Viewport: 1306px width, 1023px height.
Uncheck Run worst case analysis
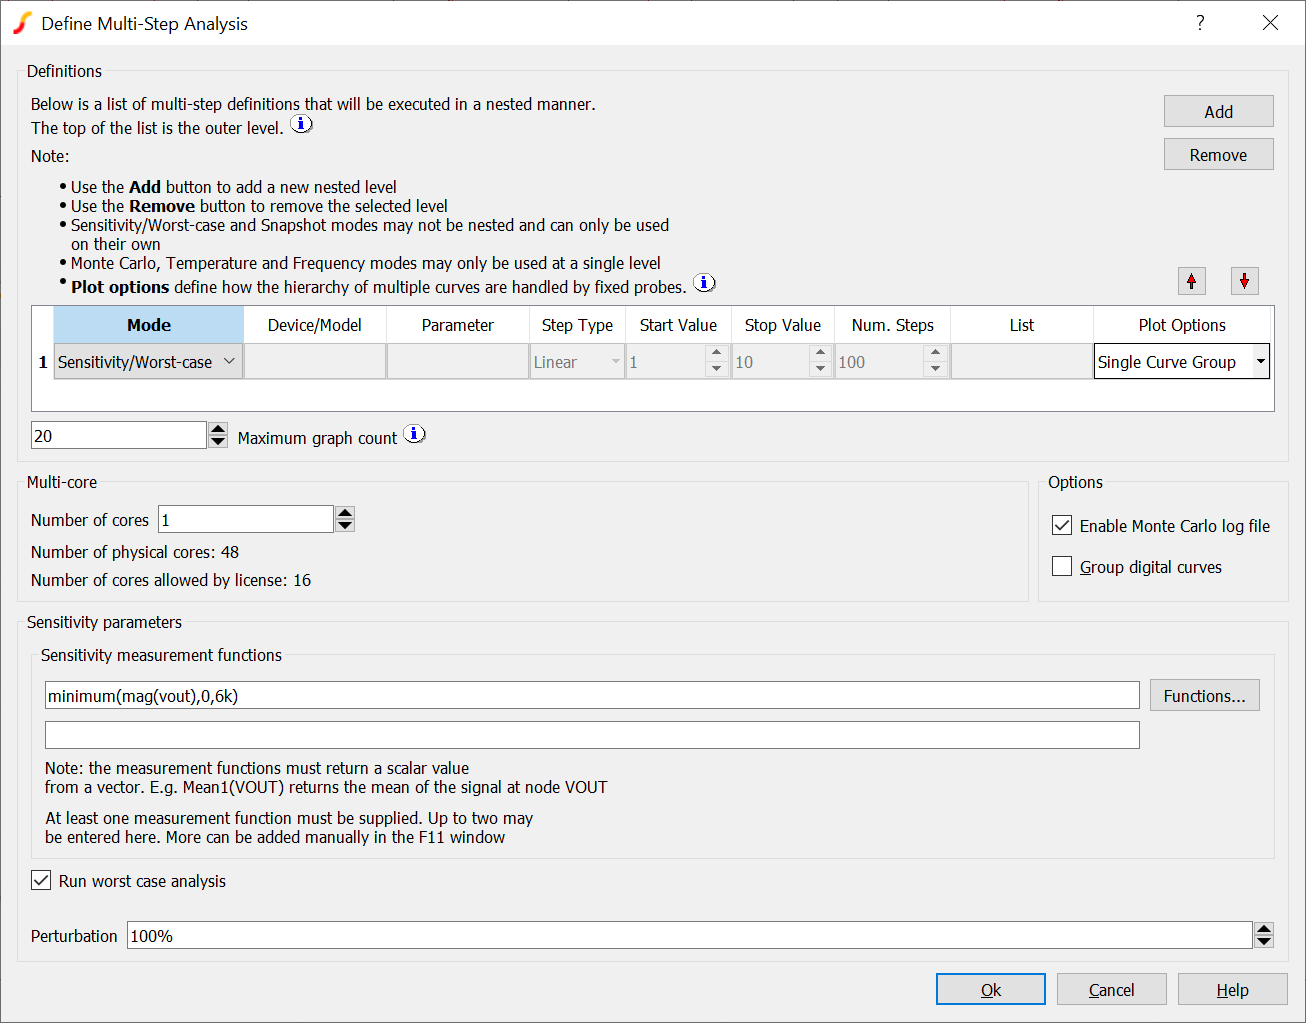coord(41,881)
